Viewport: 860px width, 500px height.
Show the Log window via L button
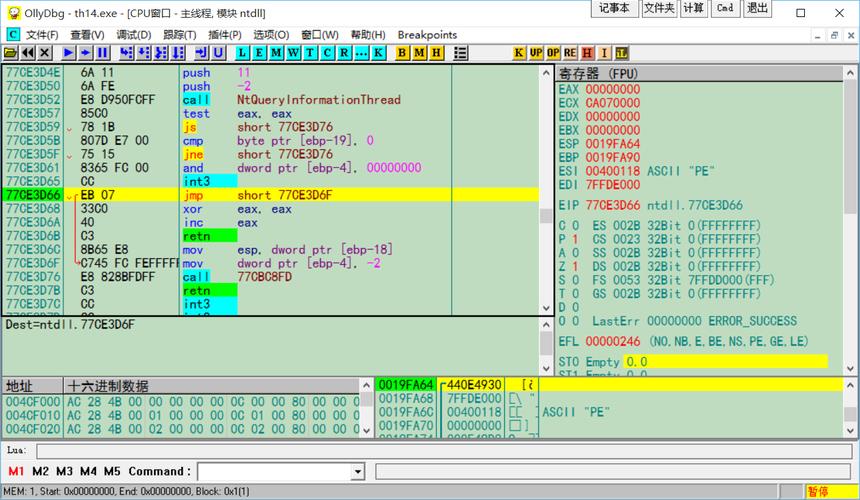click(x=244, y=52)
